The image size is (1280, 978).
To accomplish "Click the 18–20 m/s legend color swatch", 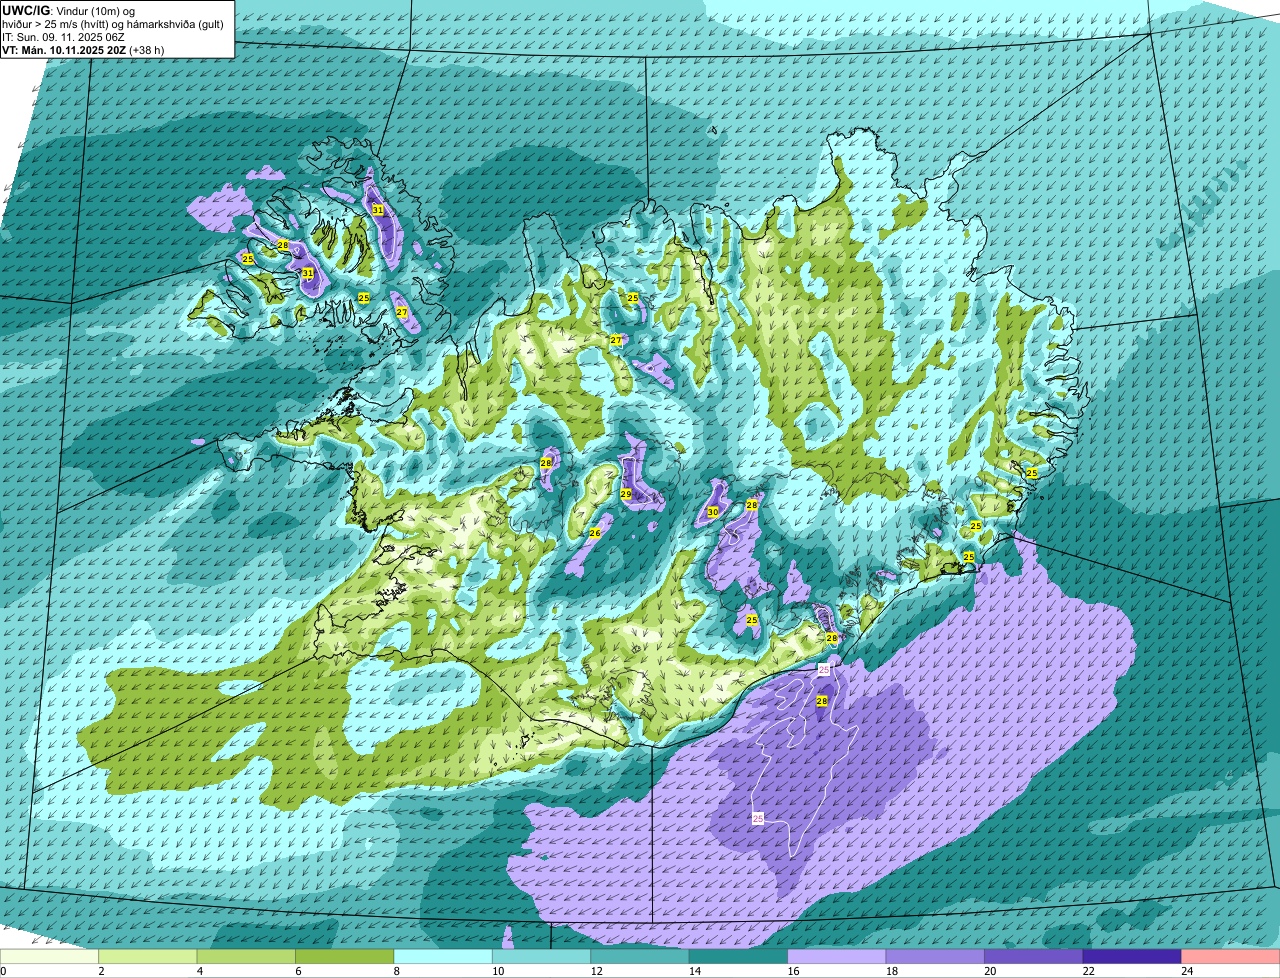I will coord(935,956).
